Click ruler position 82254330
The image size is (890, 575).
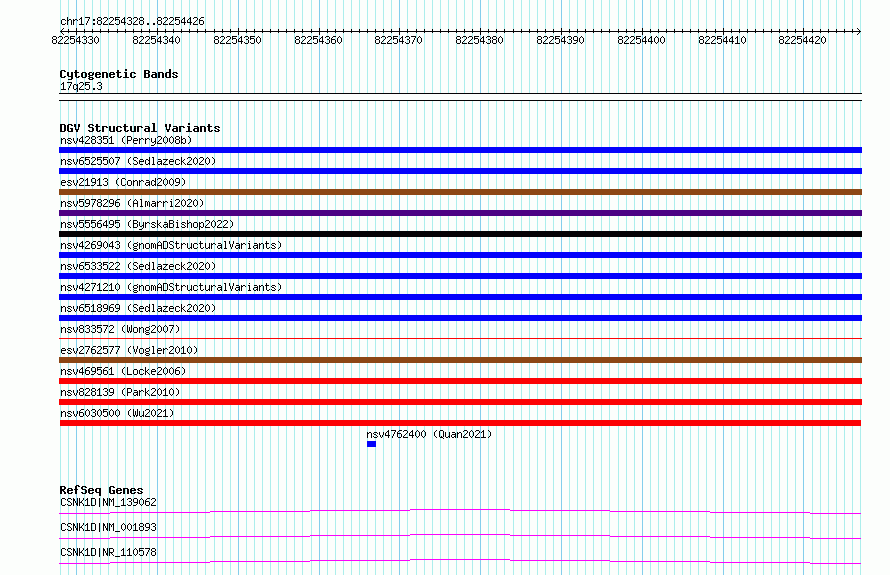pyautogui.click(x=75, y=40)
